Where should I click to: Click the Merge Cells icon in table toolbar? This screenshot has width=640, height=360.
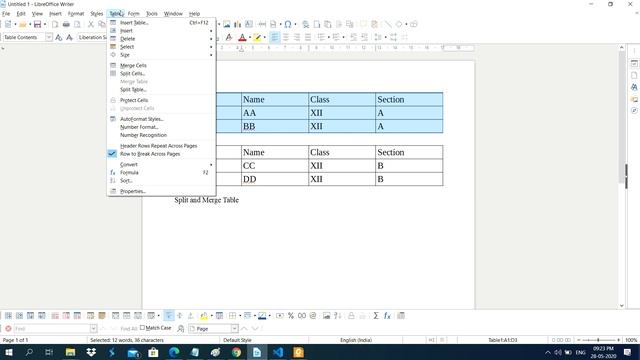coord(116,316)
